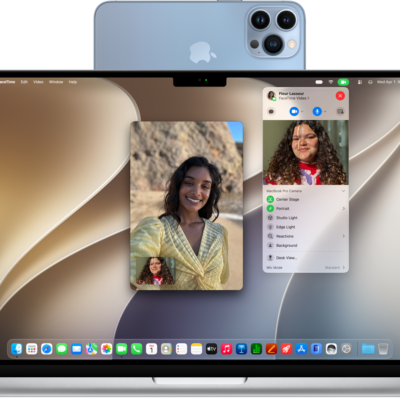Click the self-view thumbnail in FaceTime window

tap(155, 271)
